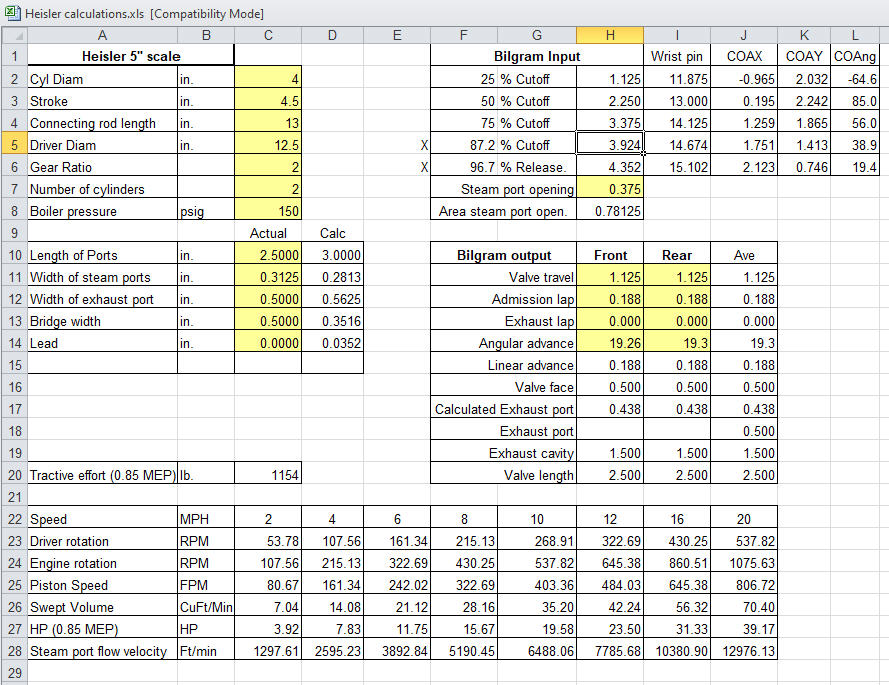Select column L header
This screenshot has height=685, width=889.
859,35
